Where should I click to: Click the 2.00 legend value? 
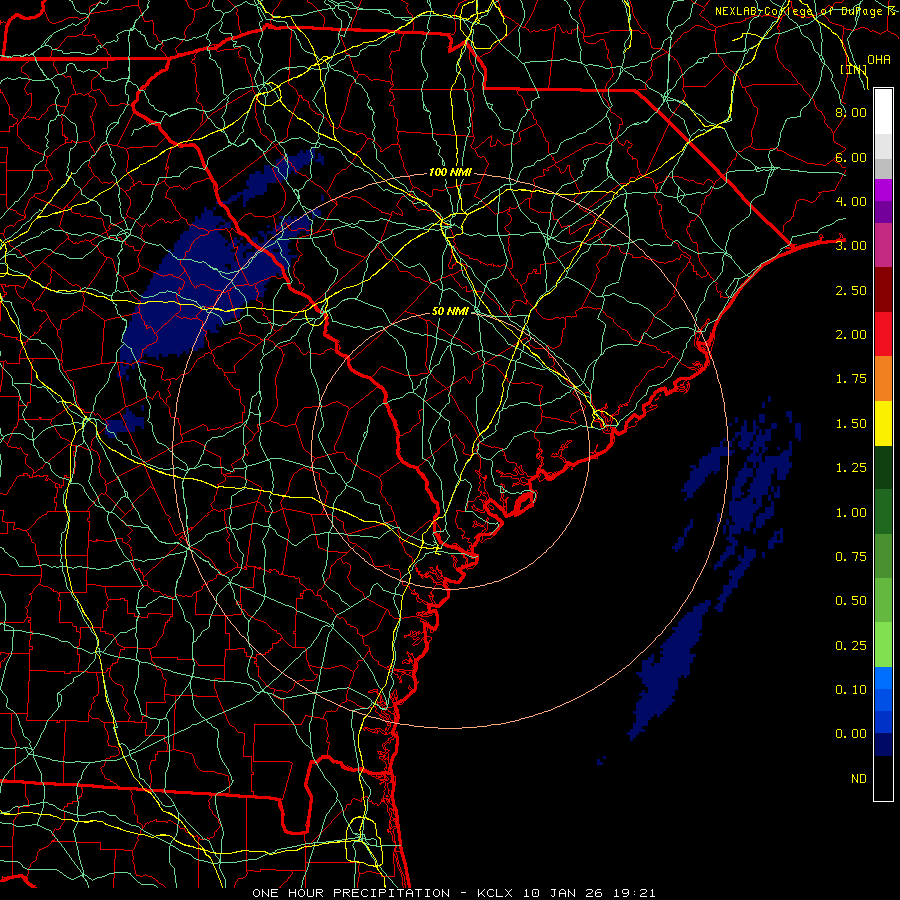tap(851, 334)
